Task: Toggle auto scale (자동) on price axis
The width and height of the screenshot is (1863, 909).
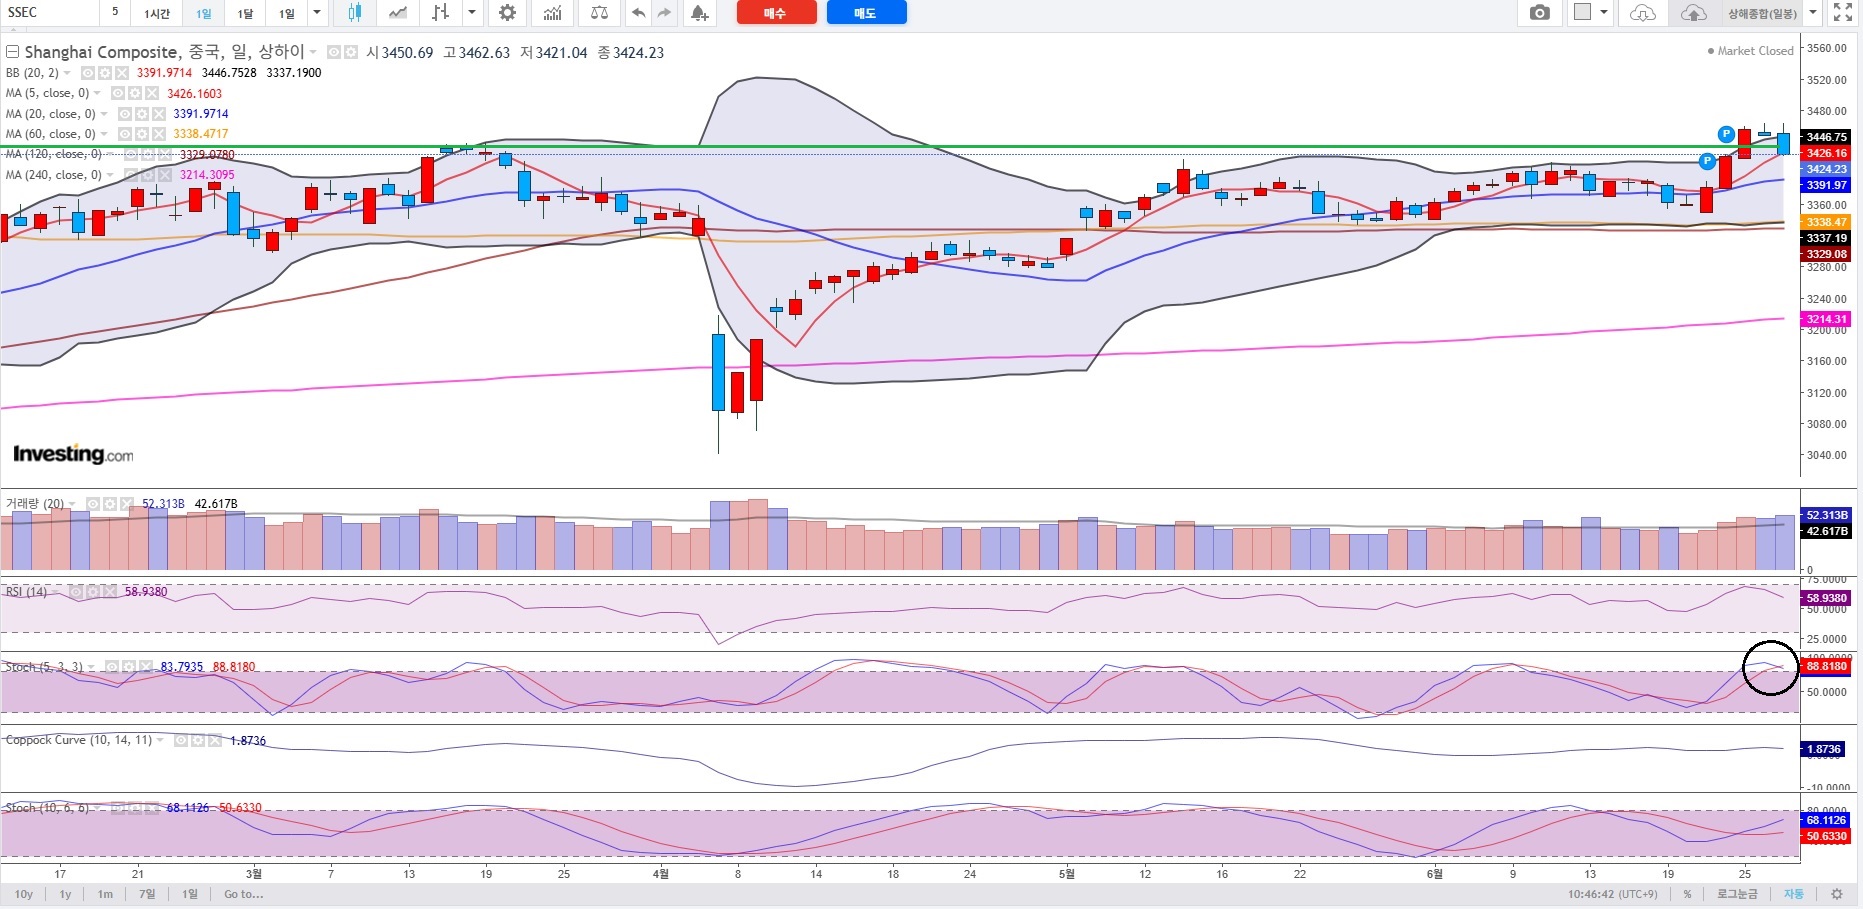Action: coord(1794,894)
